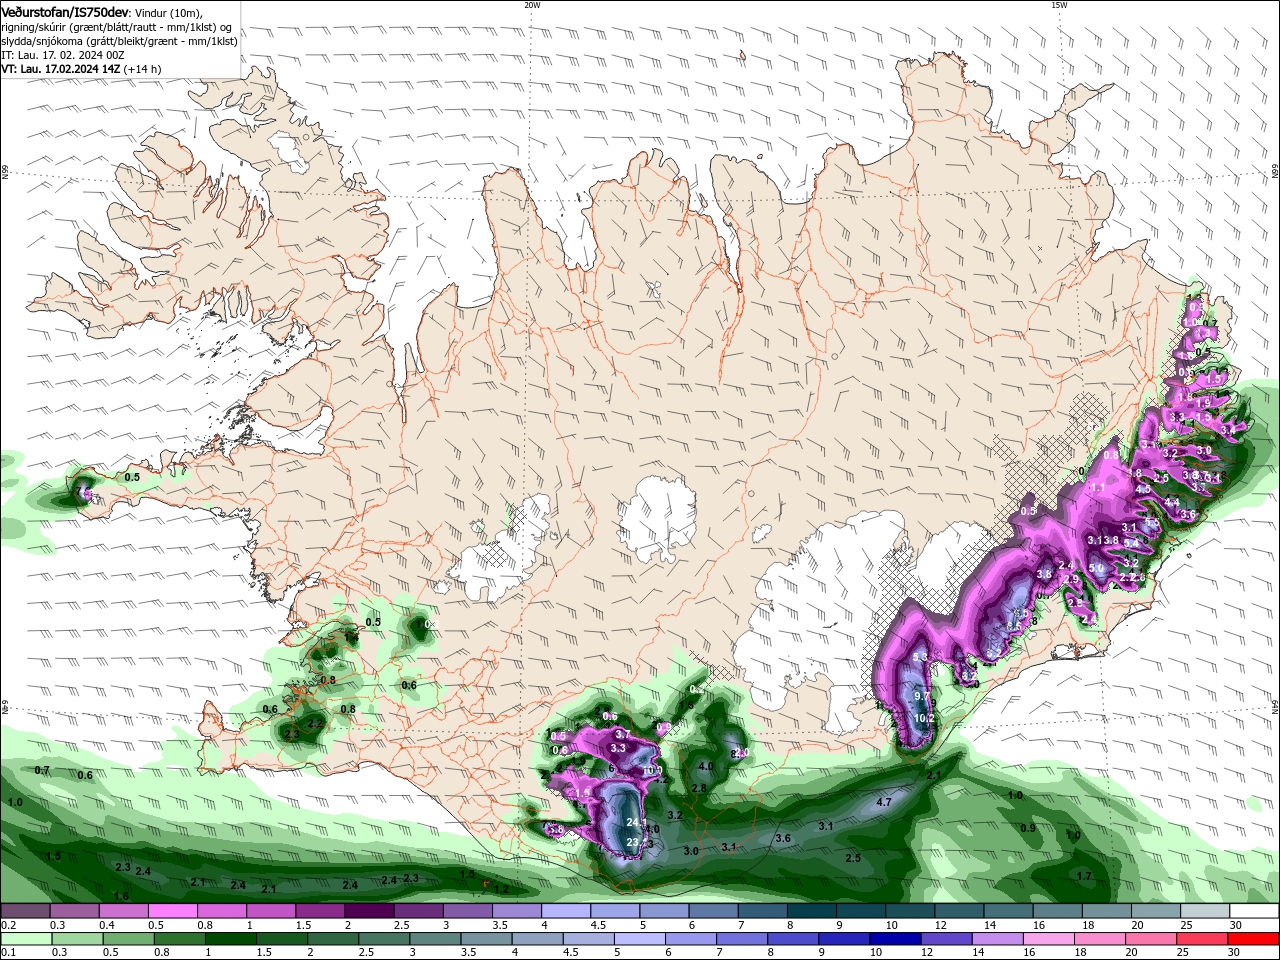
Task: Click the dark teal 8 swatch in top legend
Action: pos(812,911)
